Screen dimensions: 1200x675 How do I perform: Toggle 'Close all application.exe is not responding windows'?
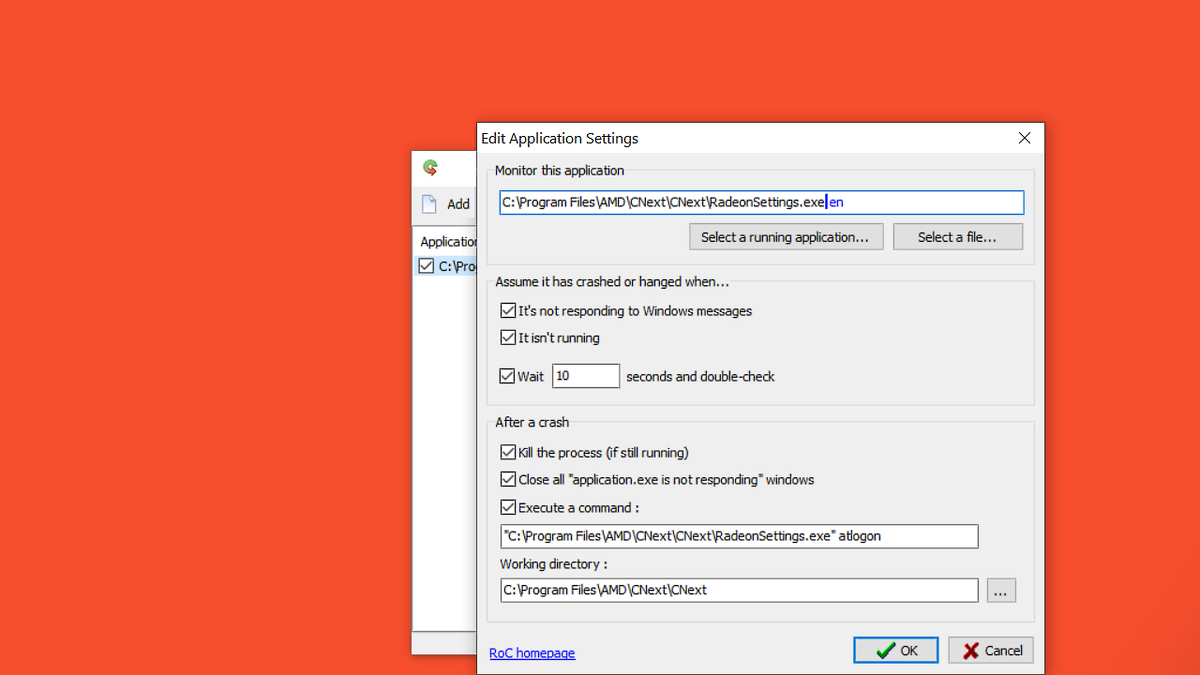point(508,479)
